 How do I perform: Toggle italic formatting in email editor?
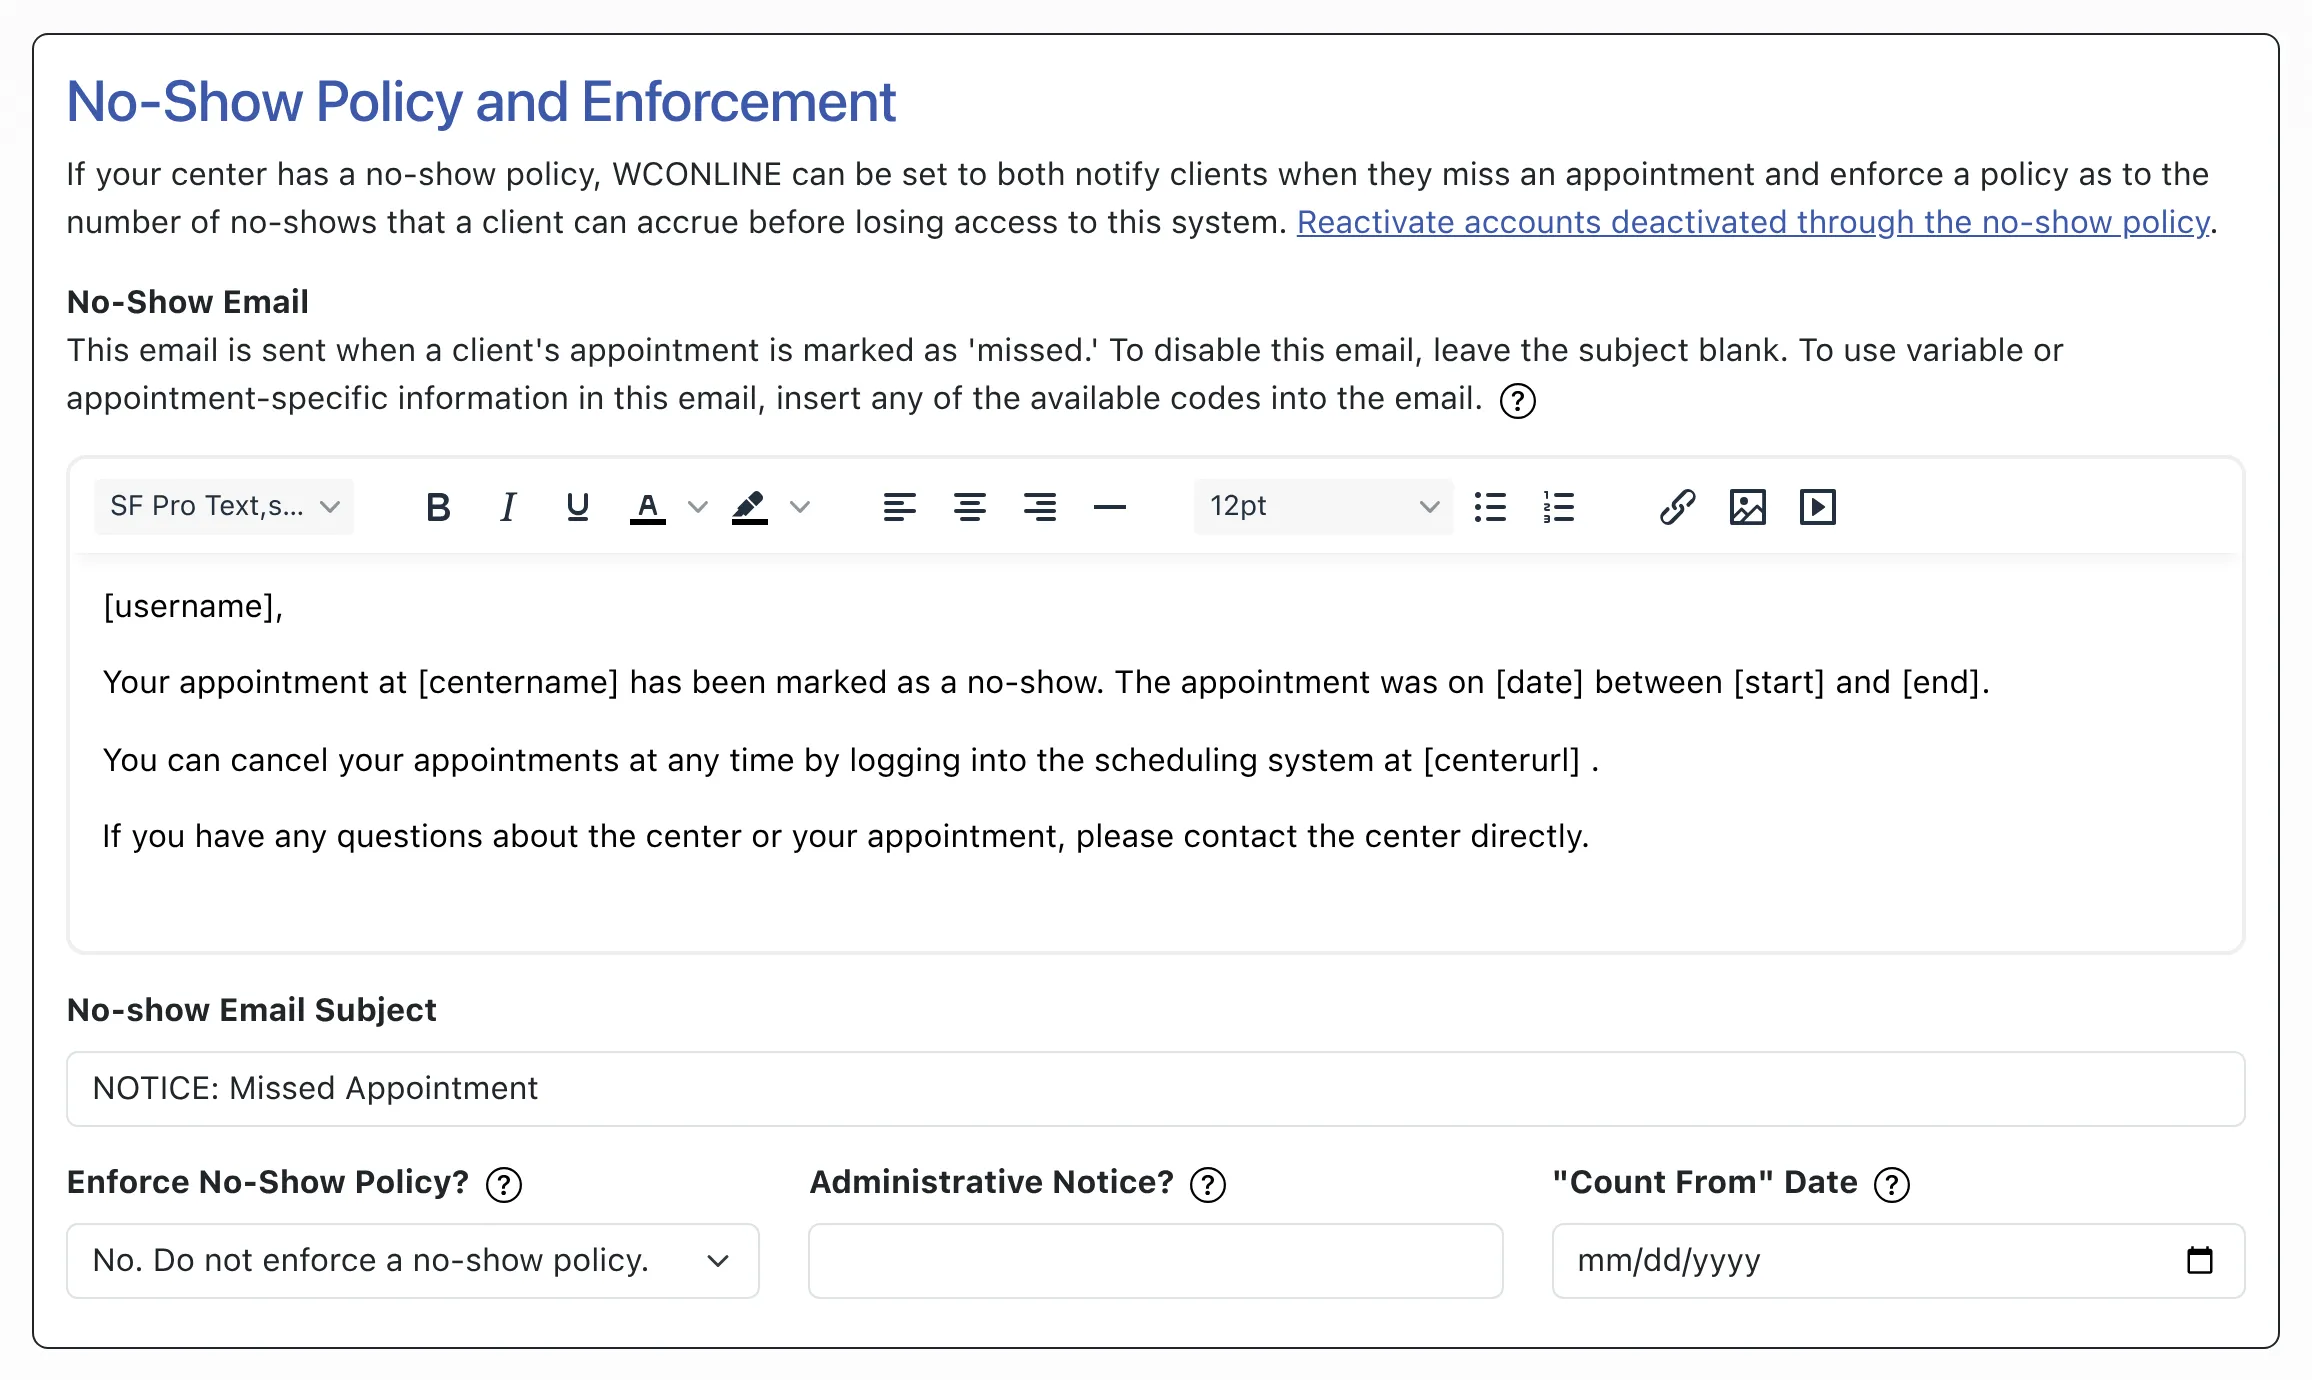508,507
